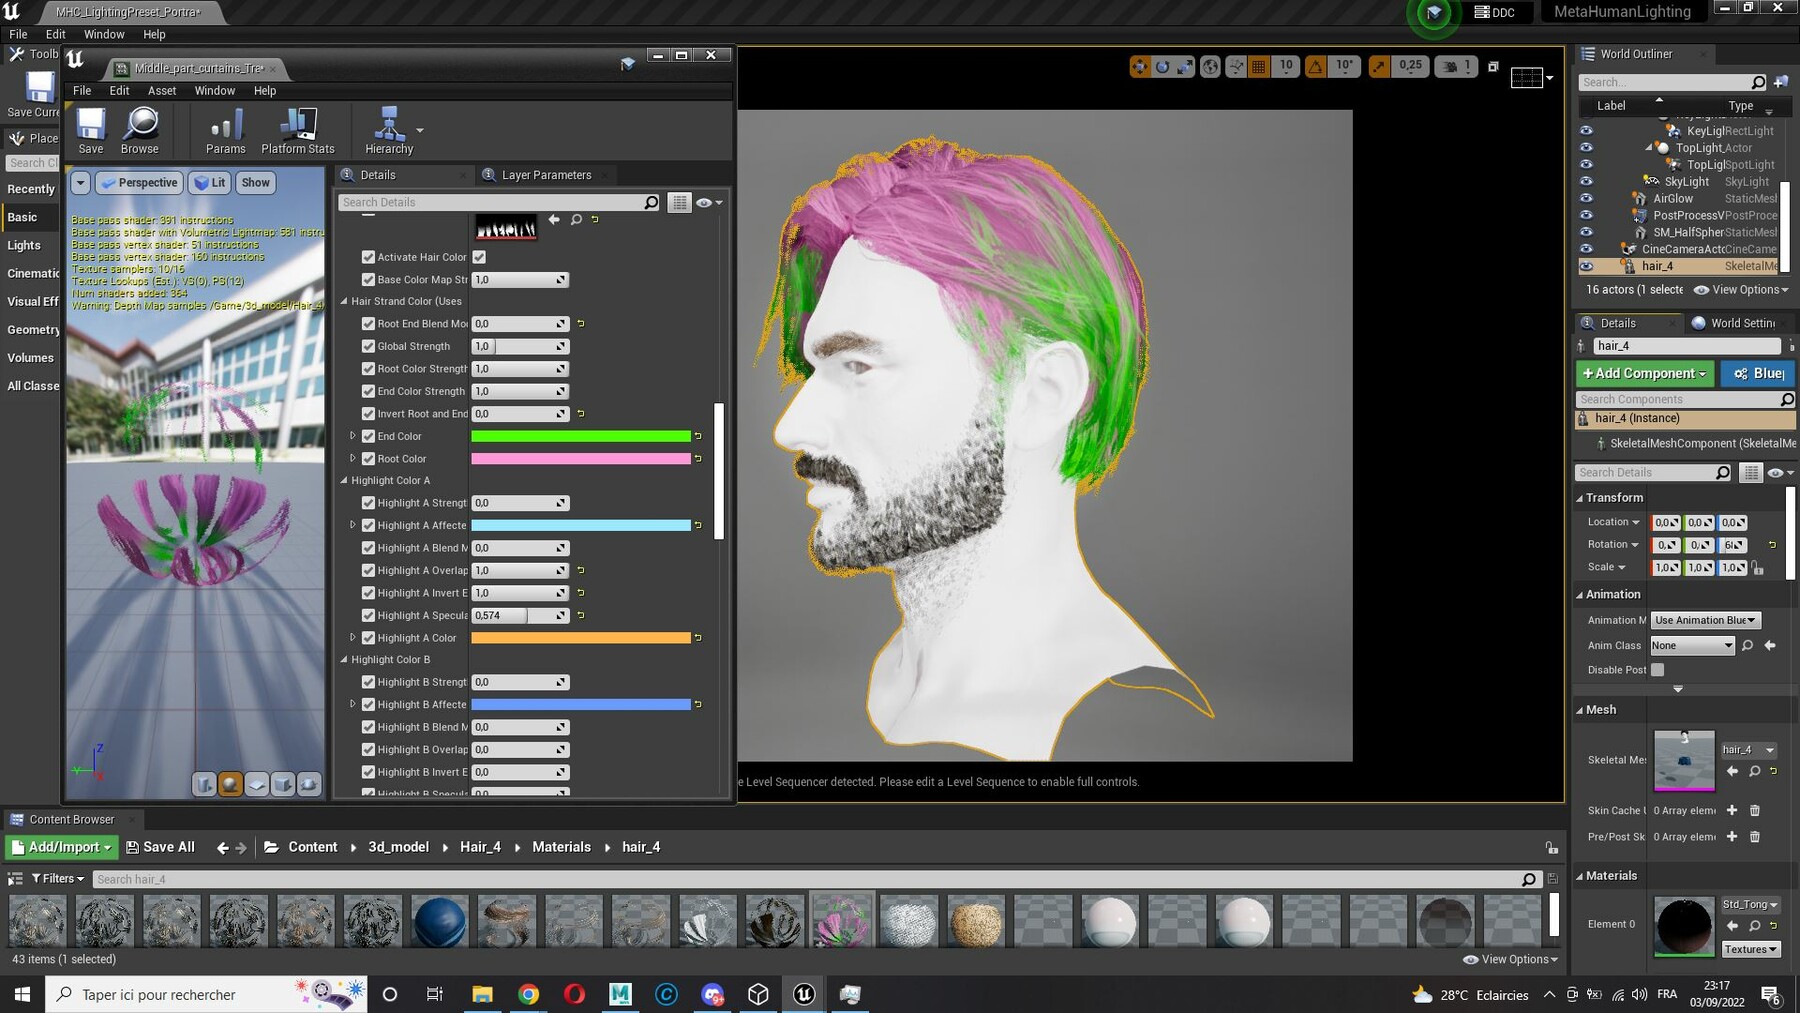This screenshot has height=1013, width=1800.
Task: Open Params in the material editor toolbar
Action: [226, 131]
